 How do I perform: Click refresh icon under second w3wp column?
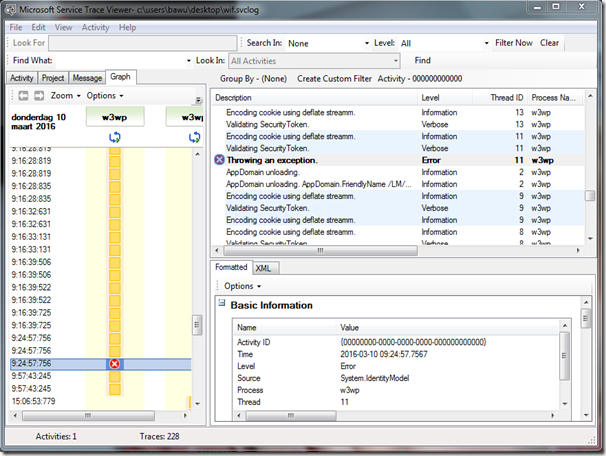194,137
